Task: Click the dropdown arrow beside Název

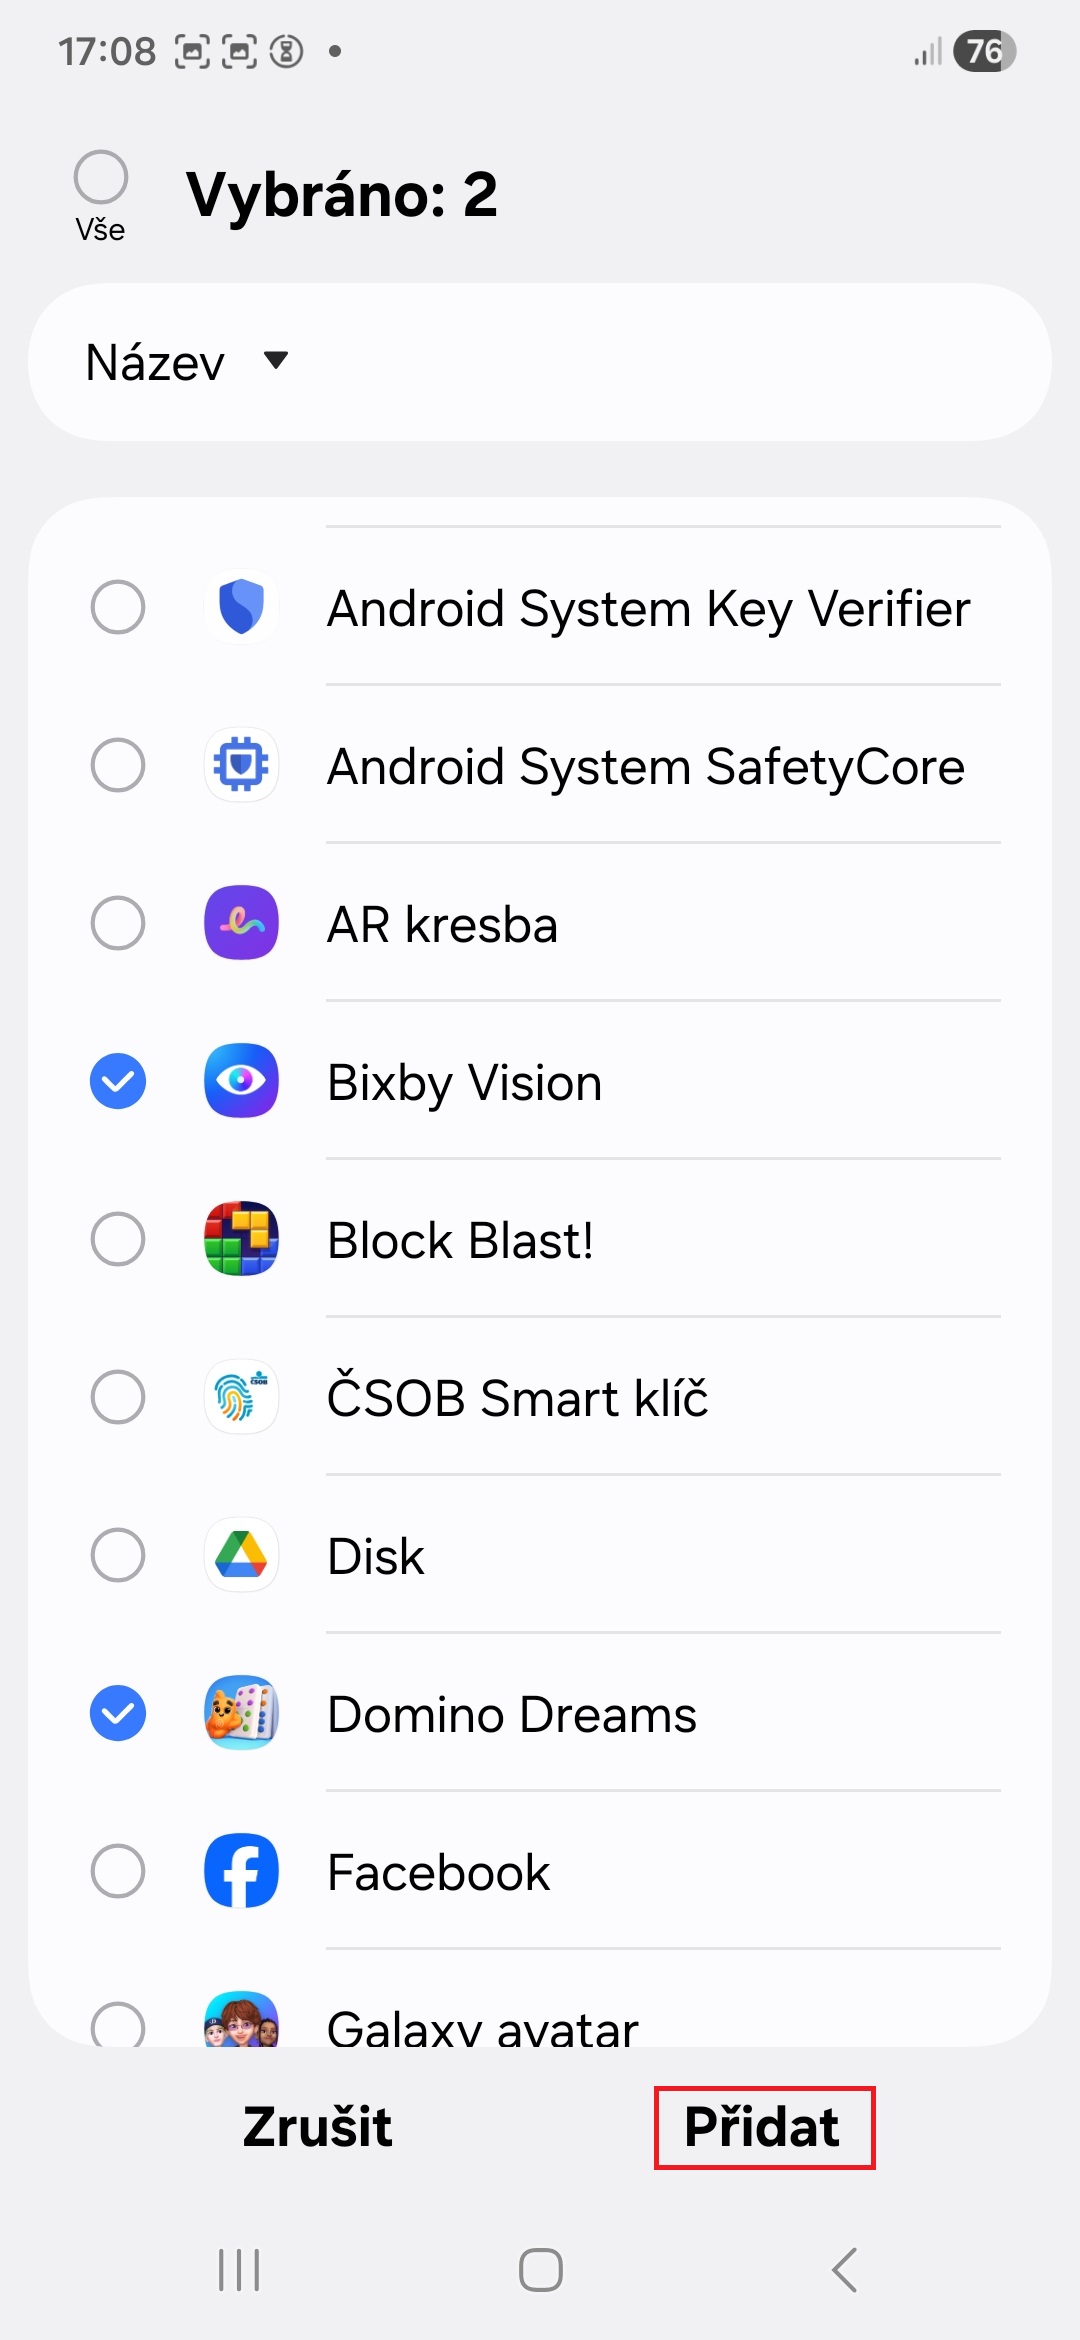Action: [x=276, y=360]
